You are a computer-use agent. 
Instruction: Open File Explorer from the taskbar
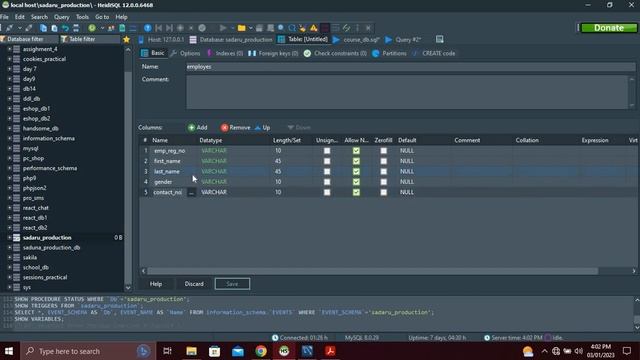191,351
